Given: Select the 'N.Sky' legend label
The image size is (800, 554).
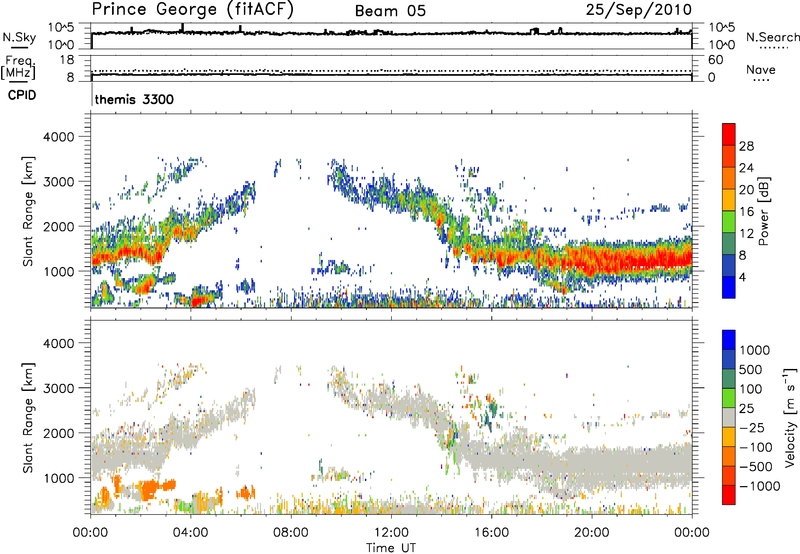Looking at the screenshot, I should (x=19, y=37).
